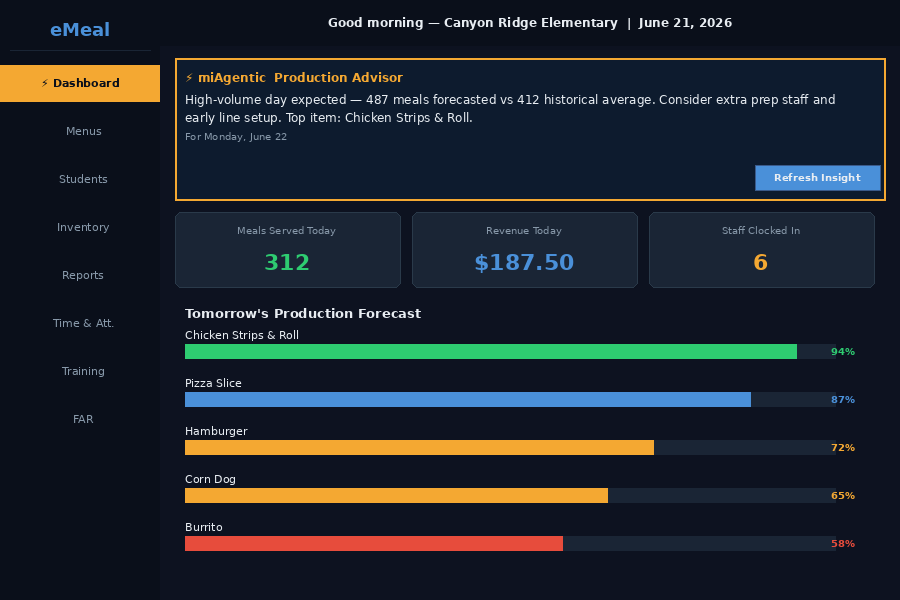Click the Burrito label
The width and height of the screenshot is (900, 600).
pyautogui.click(x=203, y=527)
